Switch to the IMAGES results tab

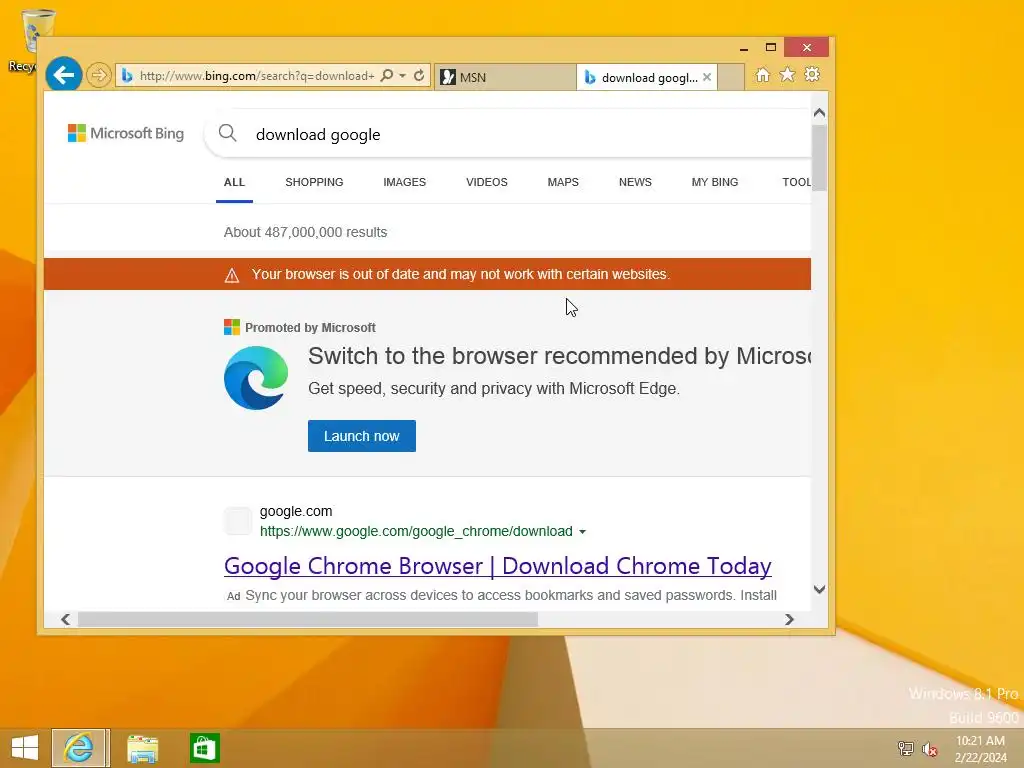tap(404, 182)
